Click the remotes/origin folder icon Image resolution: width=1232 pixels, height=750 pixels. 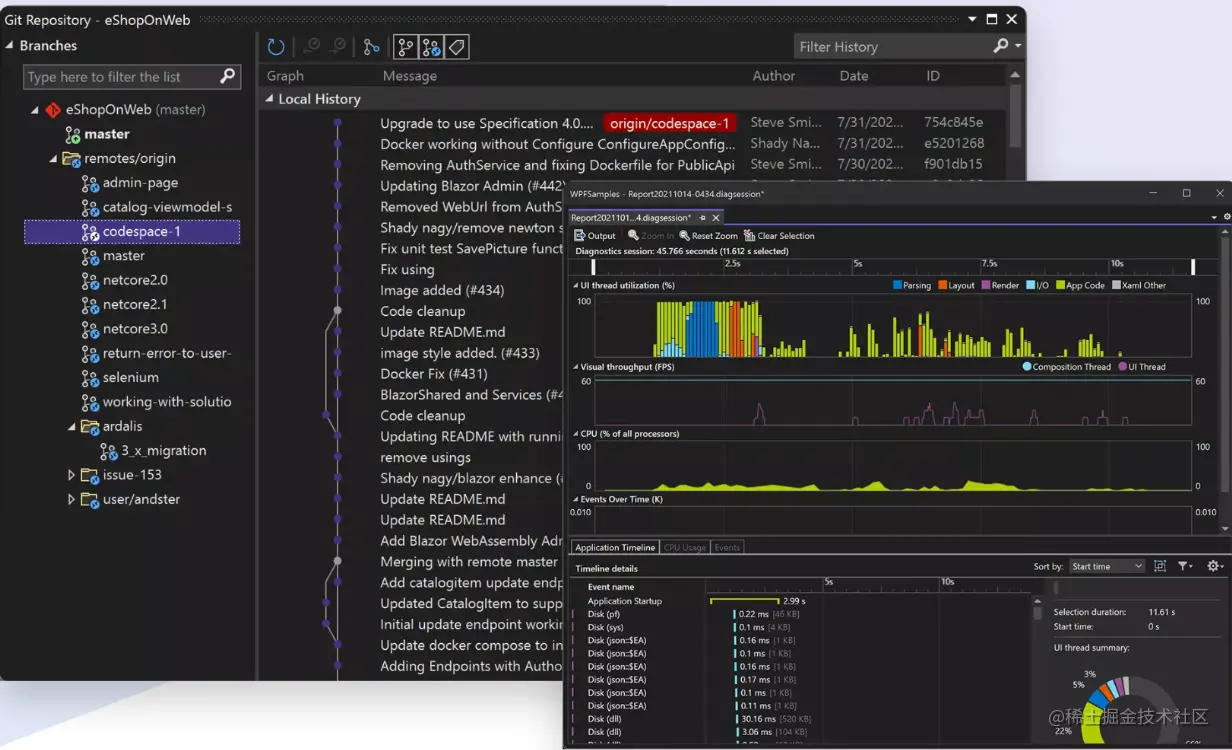click(x=72, y=159)
